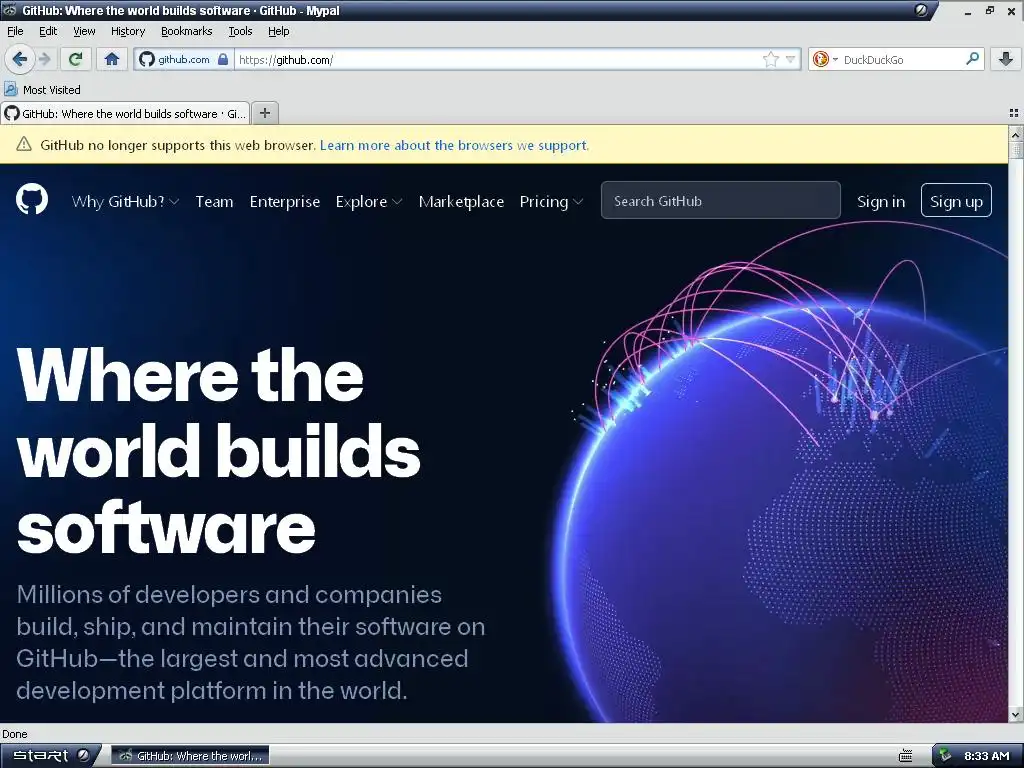Follow the Learn more about browsers link

[x=454, y=145]
